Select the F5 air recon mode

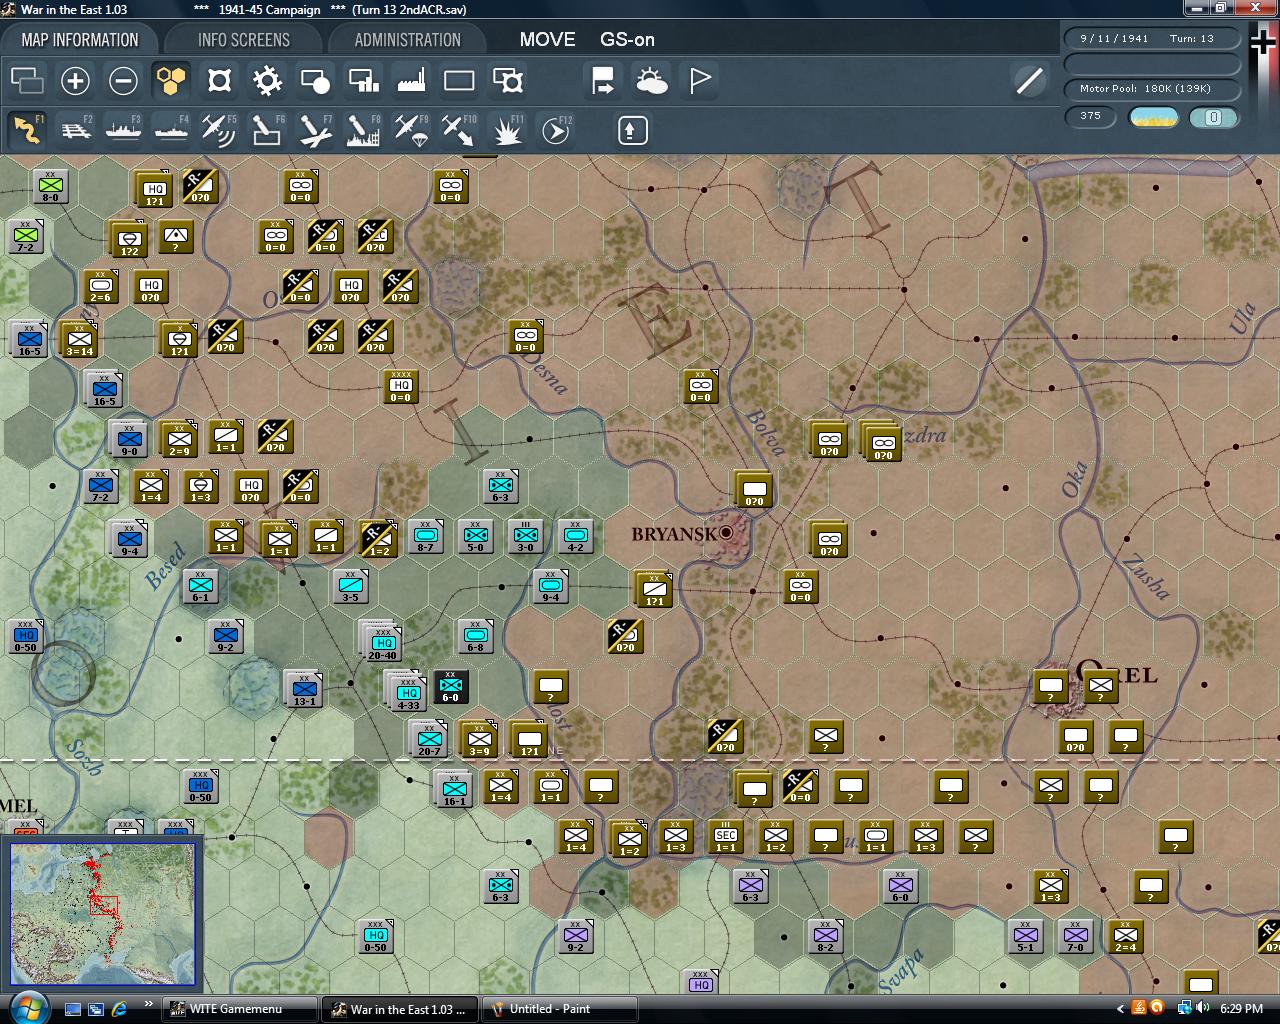[x=219, y=130]
